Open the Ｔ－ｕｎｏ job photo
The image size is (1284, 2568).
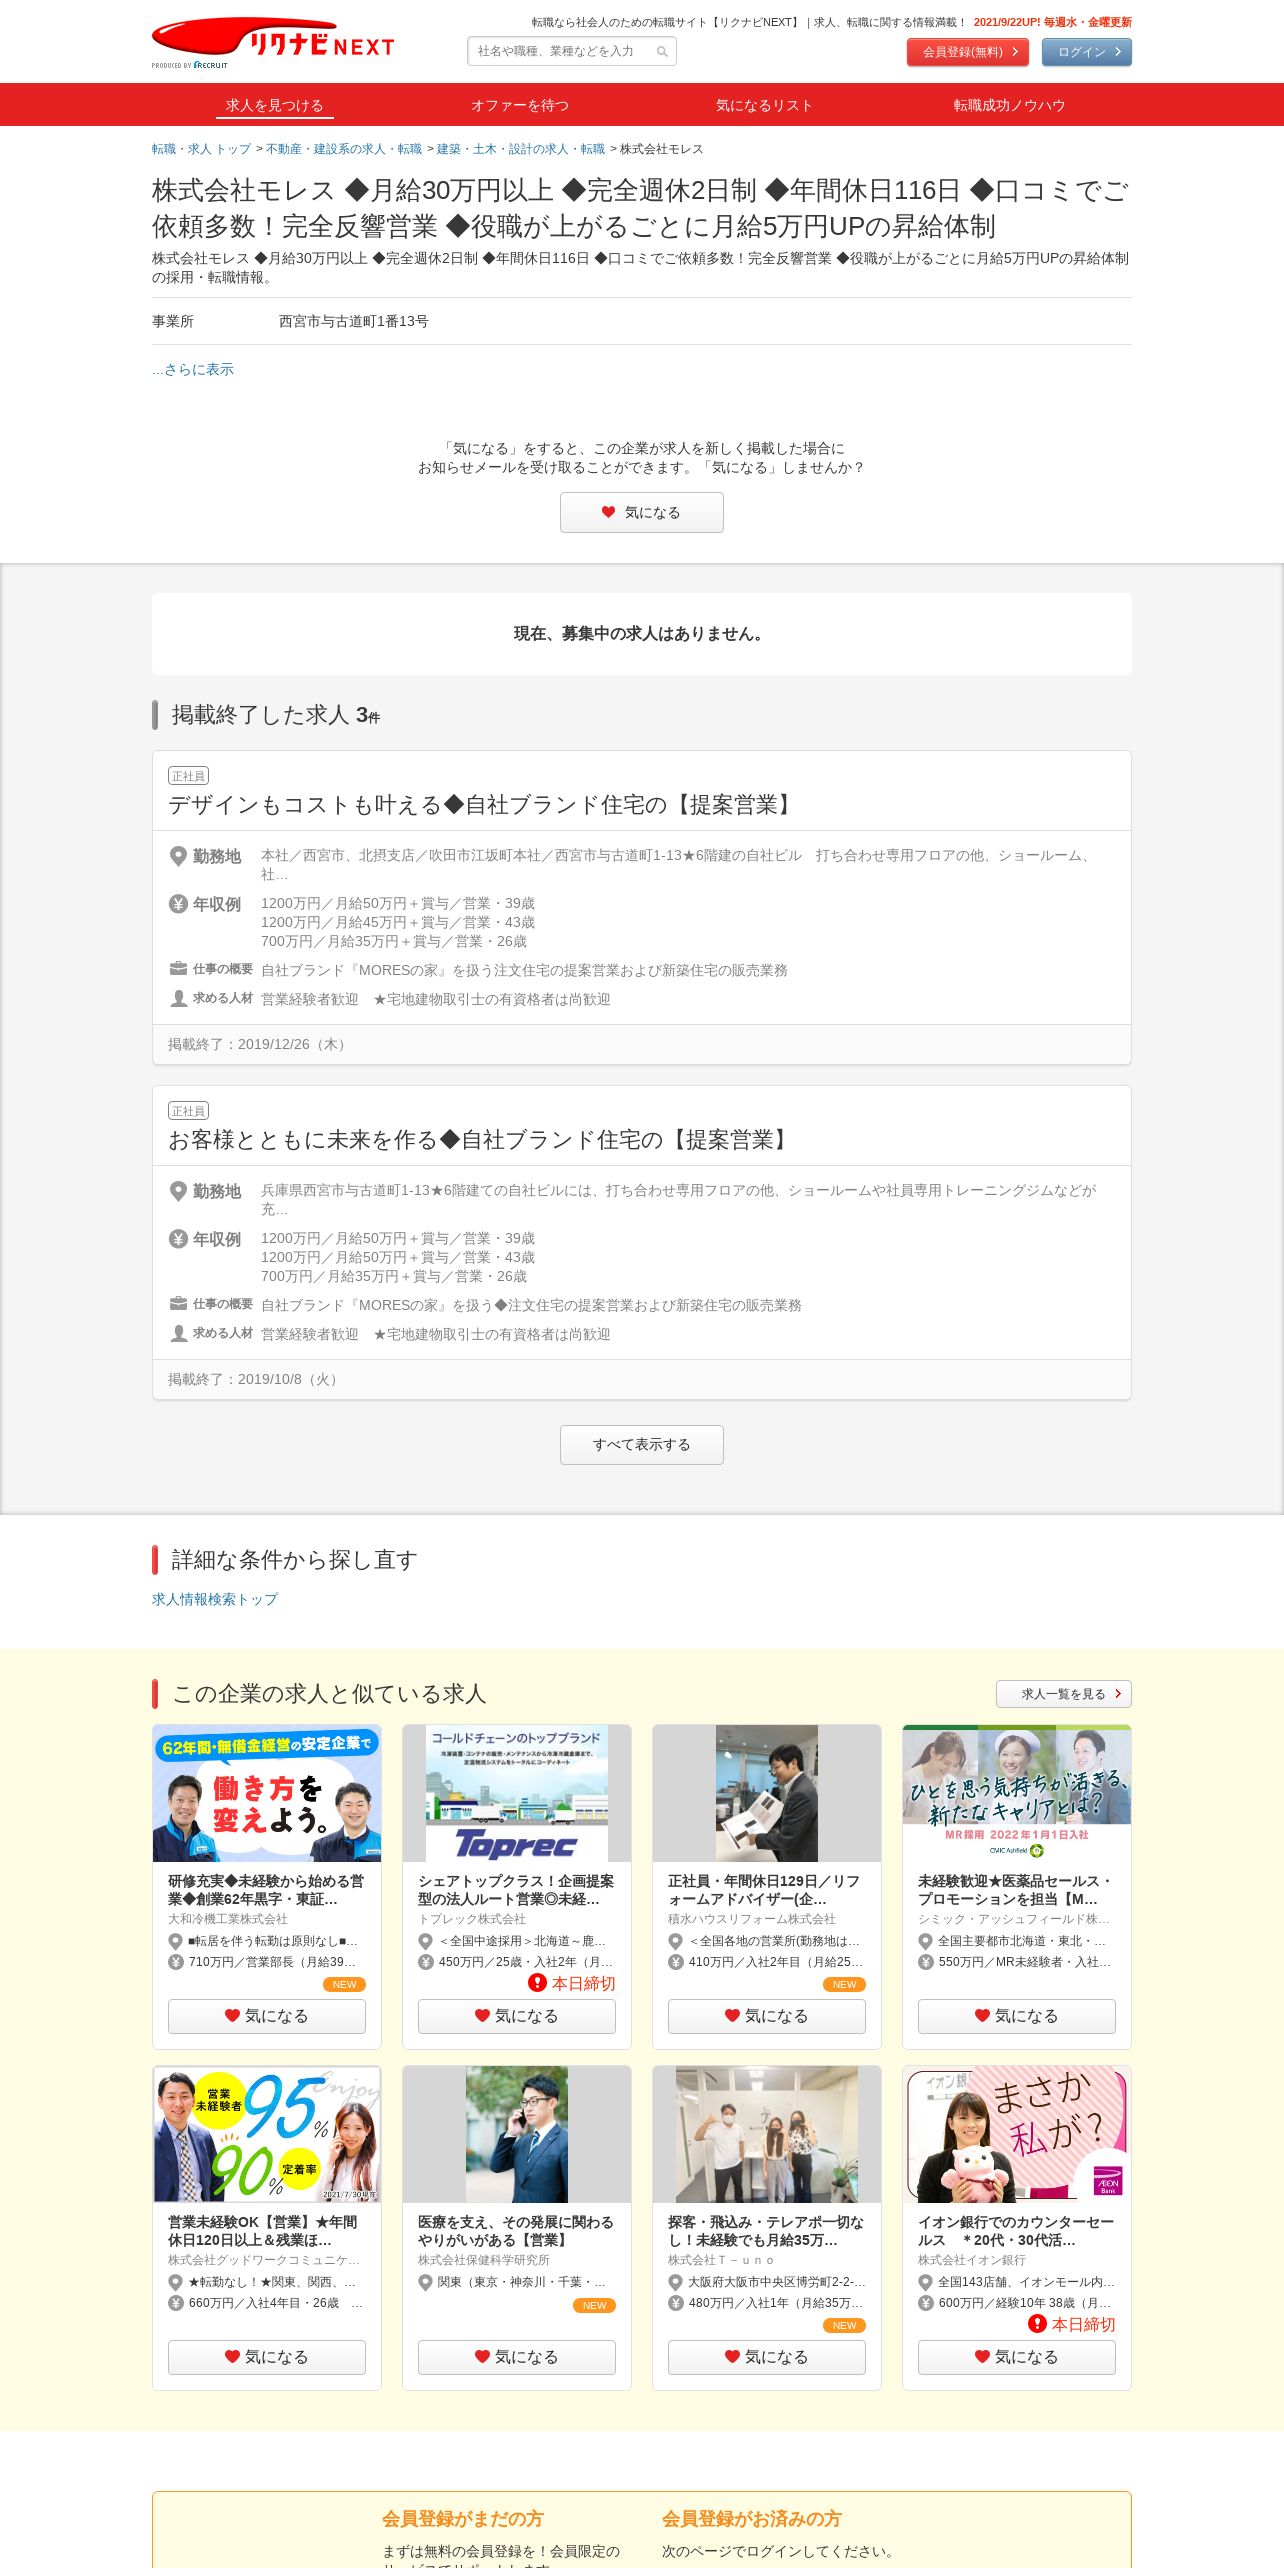(x=767, y=2134)
